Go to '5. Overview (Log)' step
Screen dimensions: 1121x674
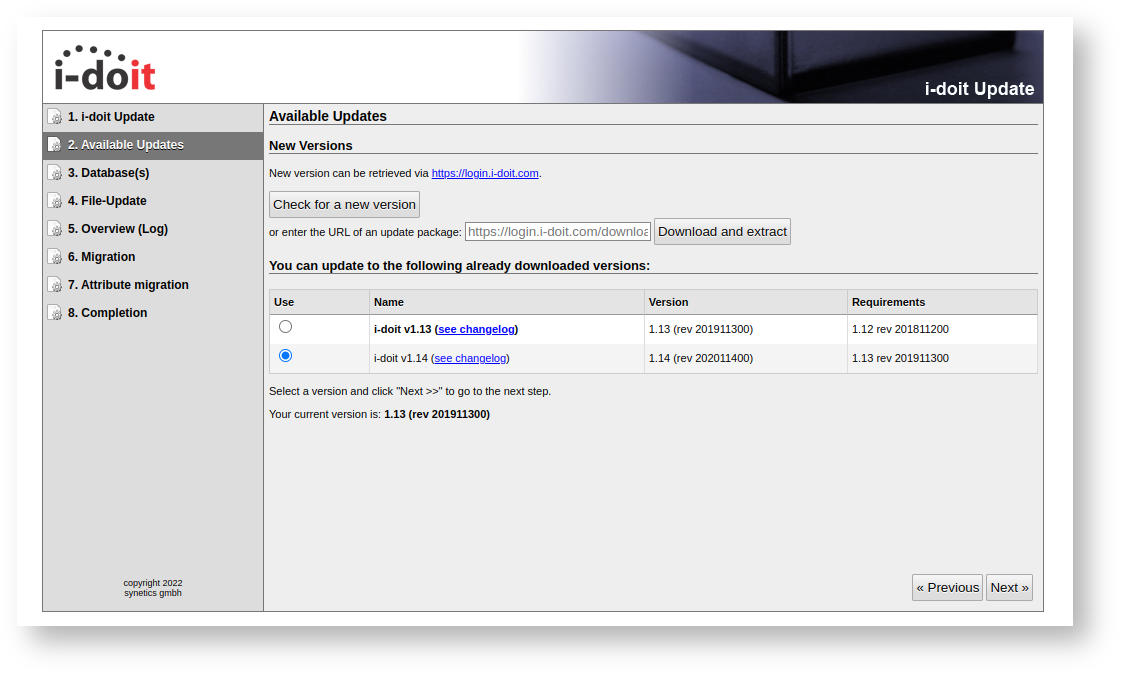[x=117, y=229]
